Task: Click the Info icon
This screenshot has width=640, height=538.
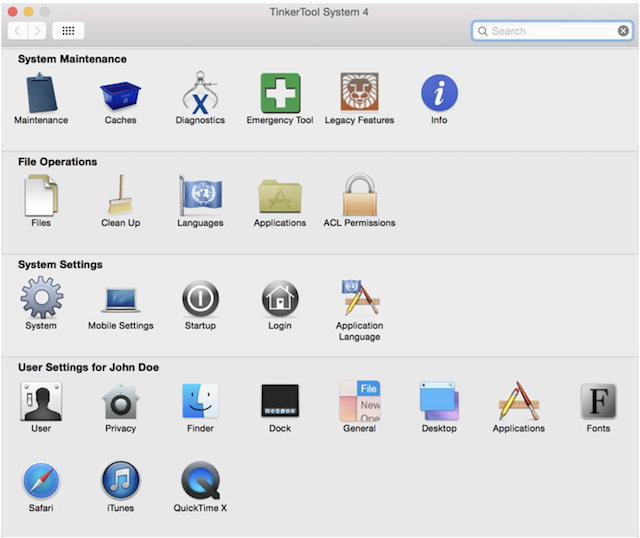Action: pos(439,94)
